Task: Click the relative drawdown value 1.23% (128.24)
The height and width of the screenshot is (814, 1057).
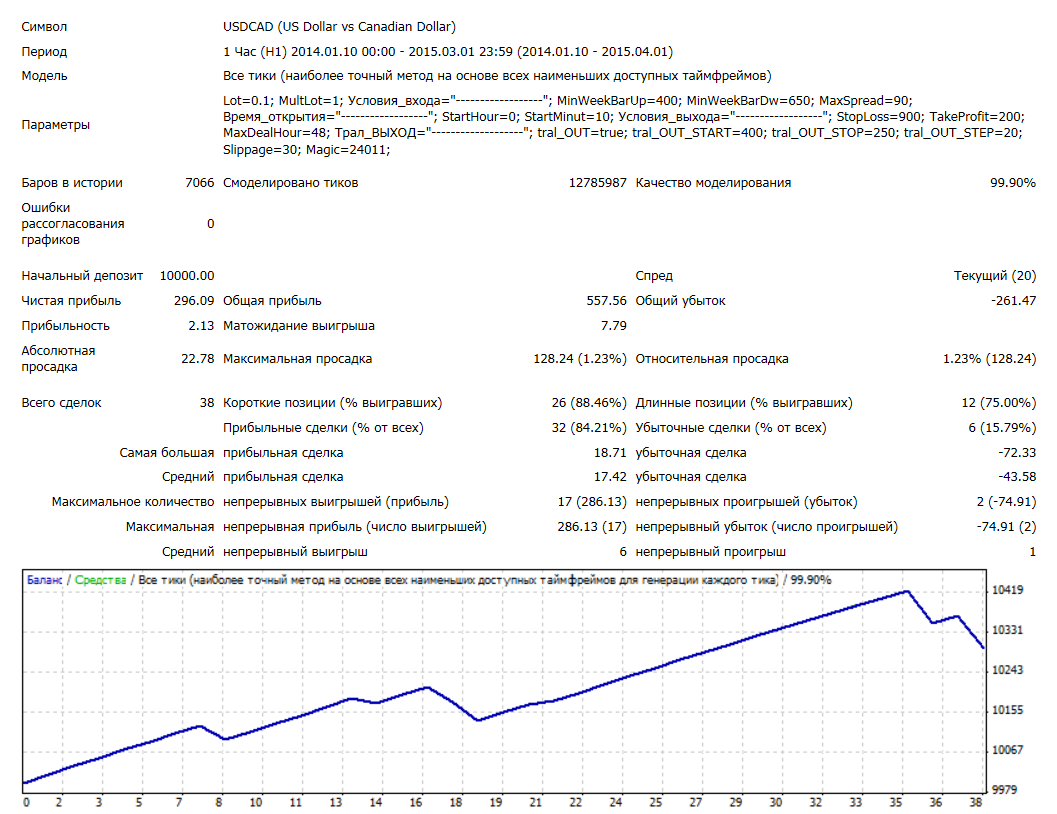Action: click(x=989, y=358)
